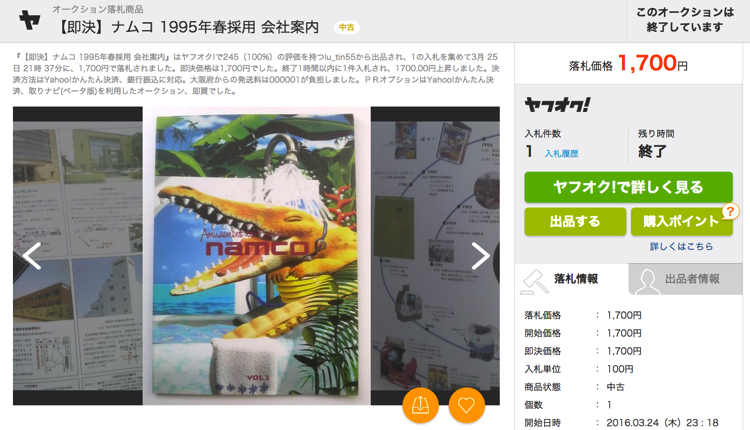This screenshot has width=750, height=430.
Task: Select the 落札情報 tab
Action: (572, 279)
